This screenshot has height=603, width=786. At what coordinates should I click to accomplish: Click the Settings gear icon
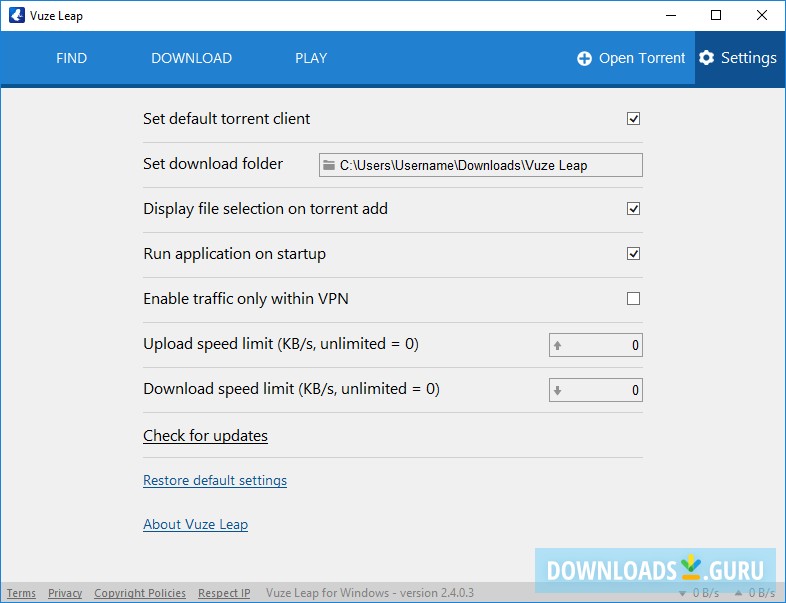(706, 58)
